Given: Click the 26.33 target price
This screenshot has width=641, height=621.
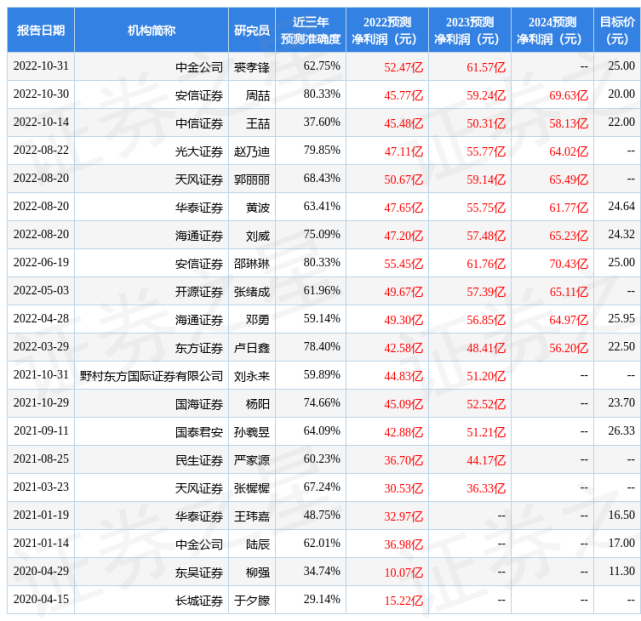Looking at the screenshot, I should click(x=621, y=431).
